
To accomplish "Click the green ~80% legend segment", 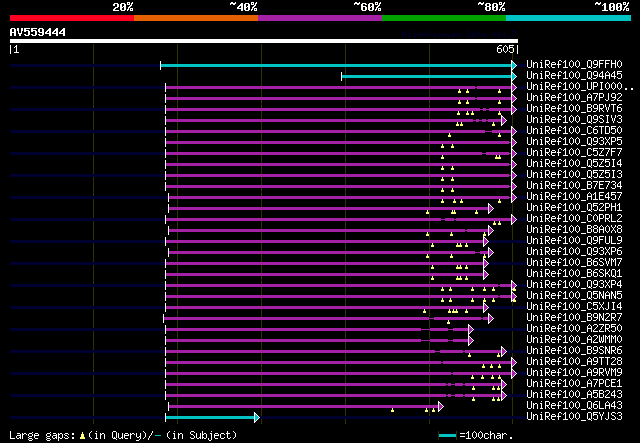I will pyautogui.click(x=444, y=18).
